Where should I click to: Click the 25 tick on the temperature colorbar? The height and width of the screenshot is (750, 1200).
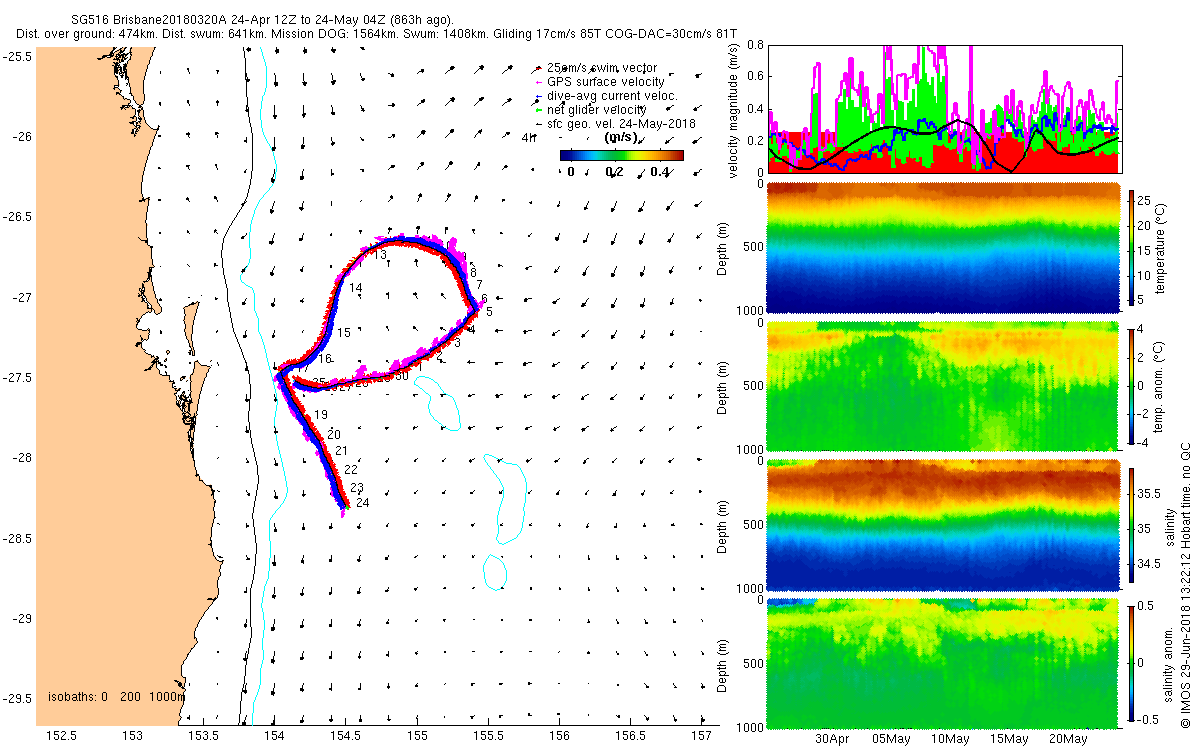tap(1146, 199)
